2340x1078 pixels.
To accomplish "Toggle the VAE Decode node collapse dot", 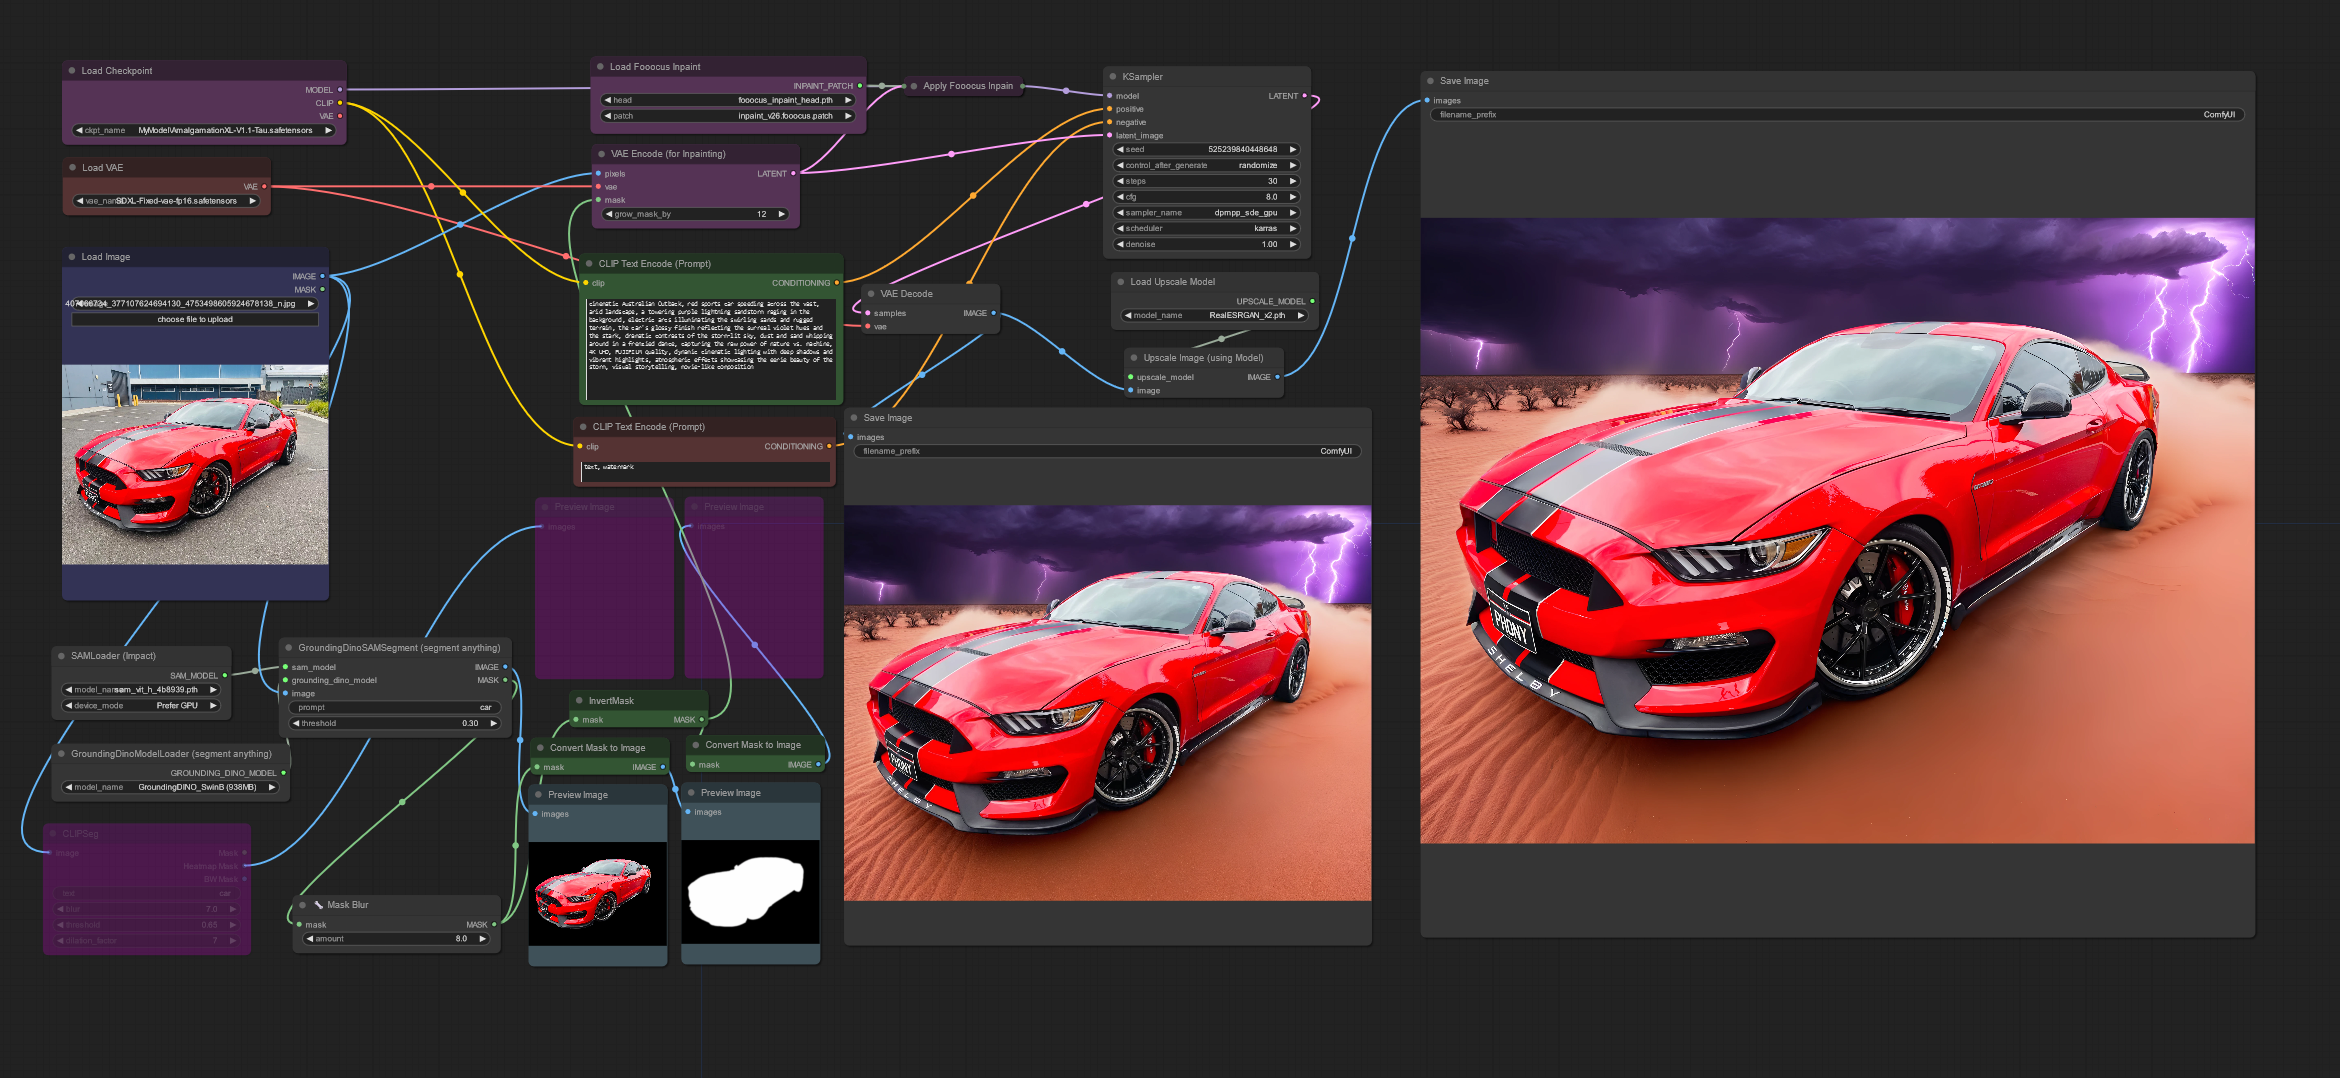I will (x=871, y=294).
